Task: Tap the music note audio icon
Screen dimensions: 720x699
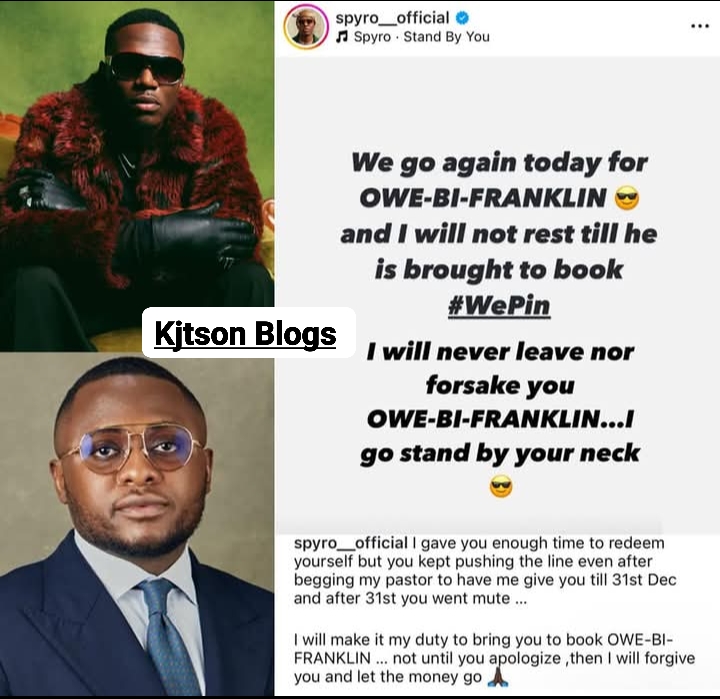Action: tap(341, 37)
